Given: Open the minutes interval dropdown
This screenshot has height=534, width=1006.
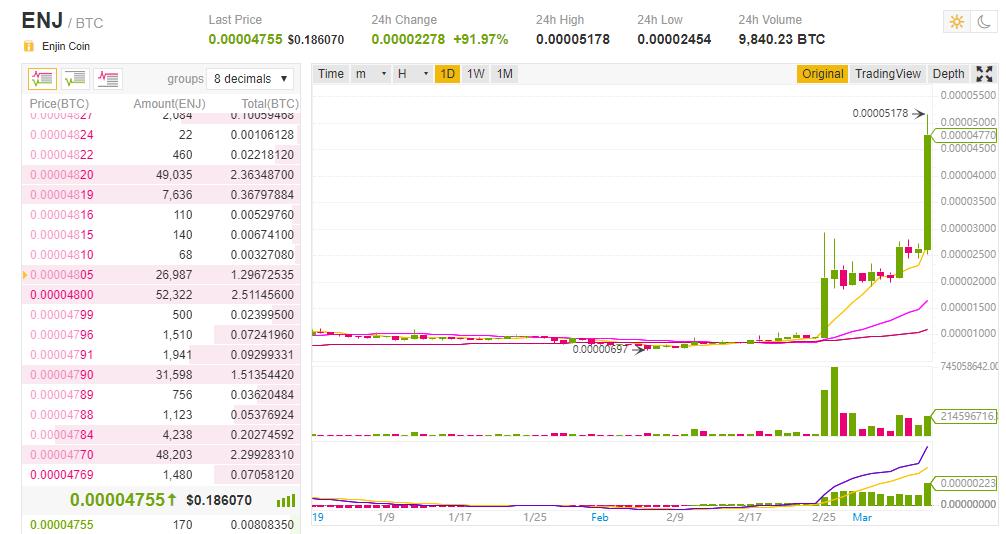Looking at the screenshot, I should point(371,74).
